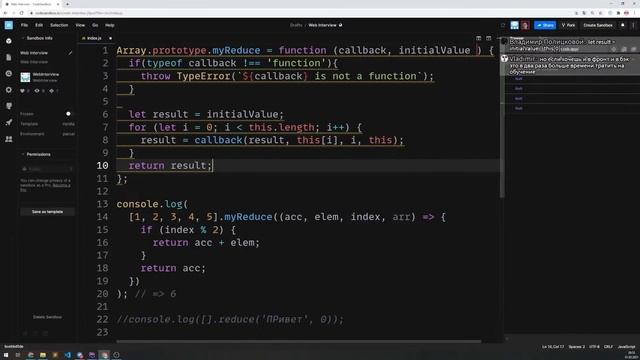Viewport: 640px width, 360px height.
Task: Click the Ln Col status bar entry
Action: (553, 347)
